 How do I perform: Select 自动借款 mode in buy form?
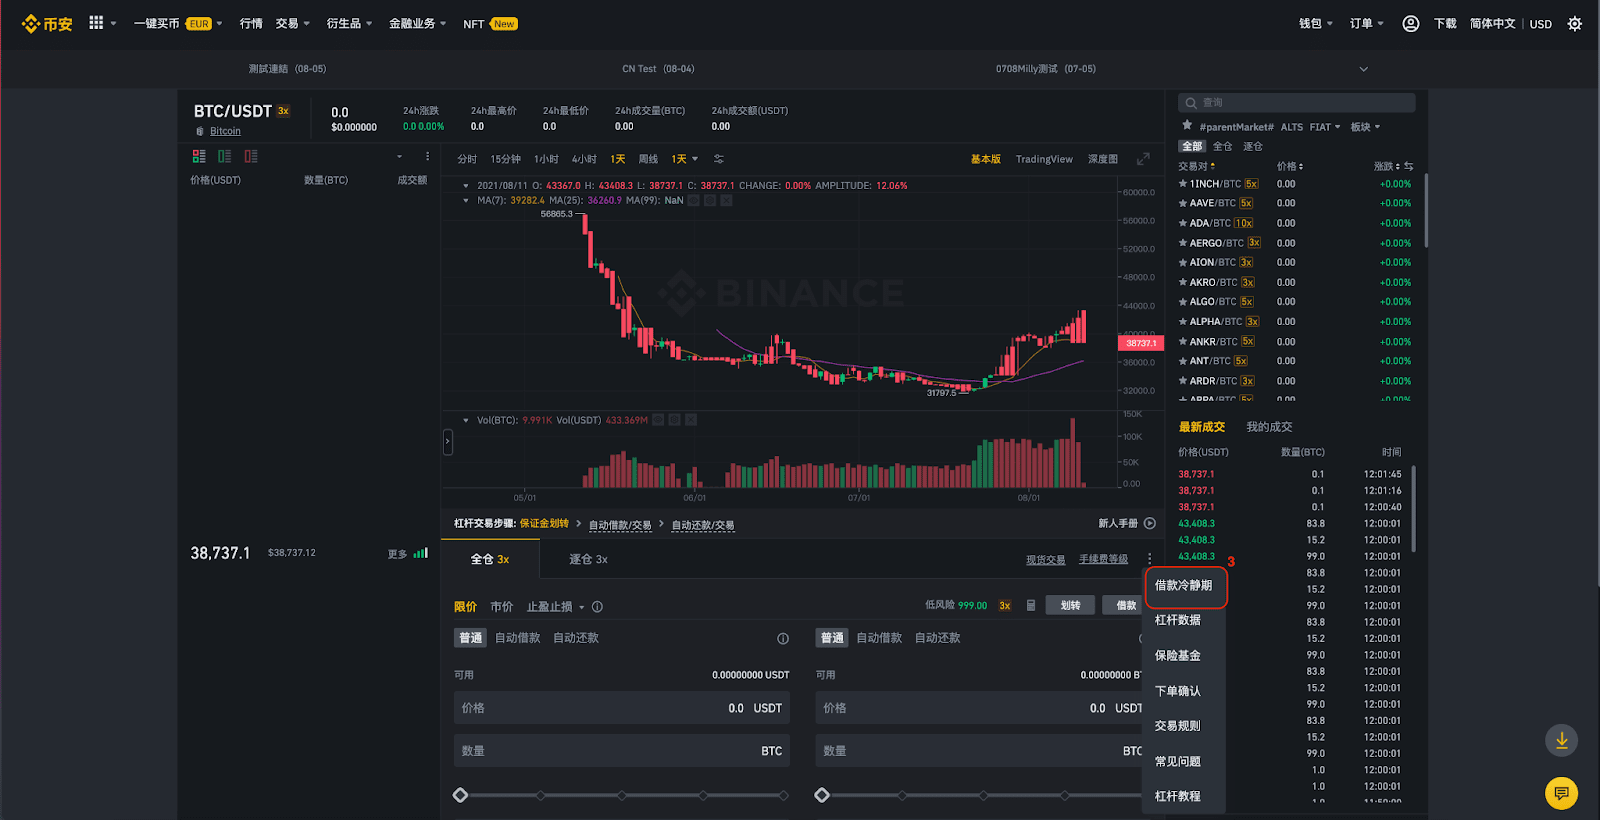(517, 638)
